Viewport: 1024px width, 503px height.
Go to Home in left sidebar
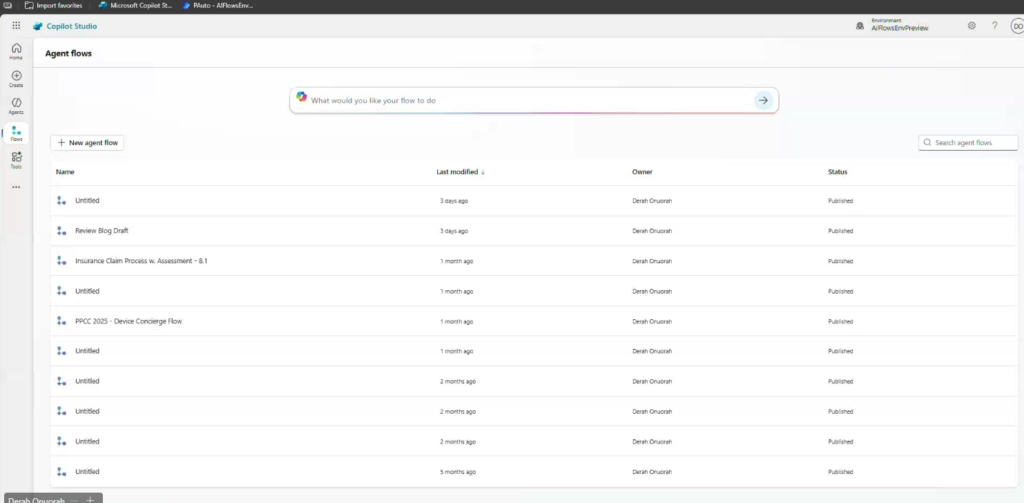[16, 51]
